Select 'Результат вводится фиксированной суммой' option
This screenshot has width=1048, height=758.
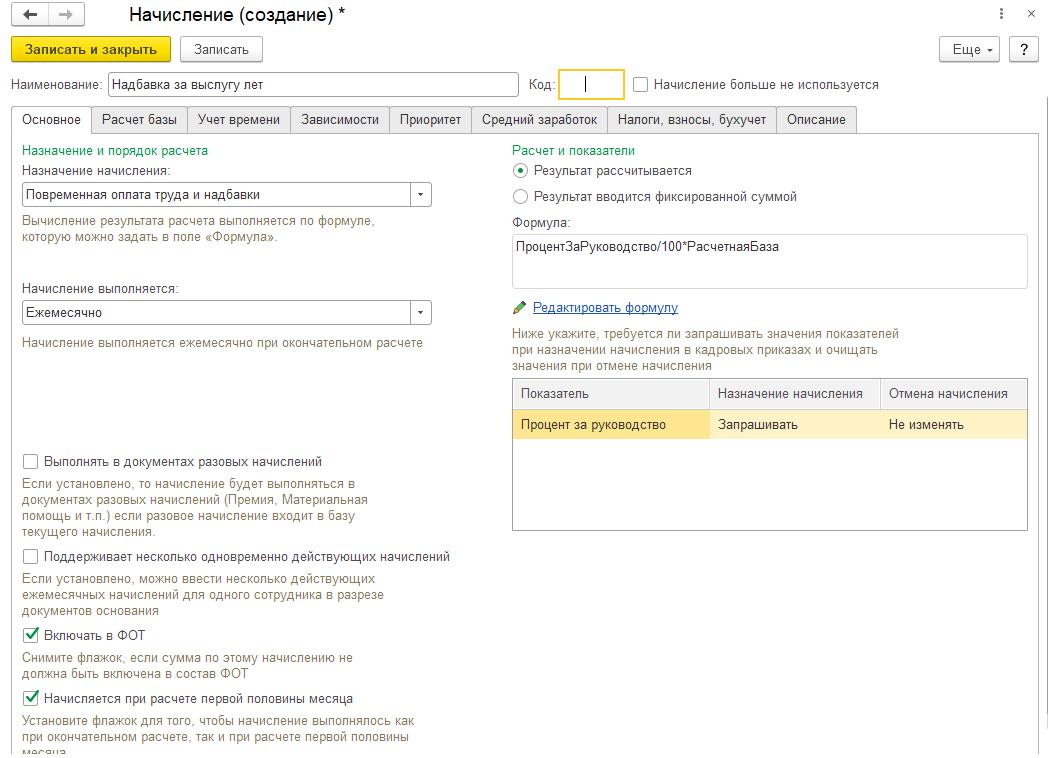click(520, 197)
